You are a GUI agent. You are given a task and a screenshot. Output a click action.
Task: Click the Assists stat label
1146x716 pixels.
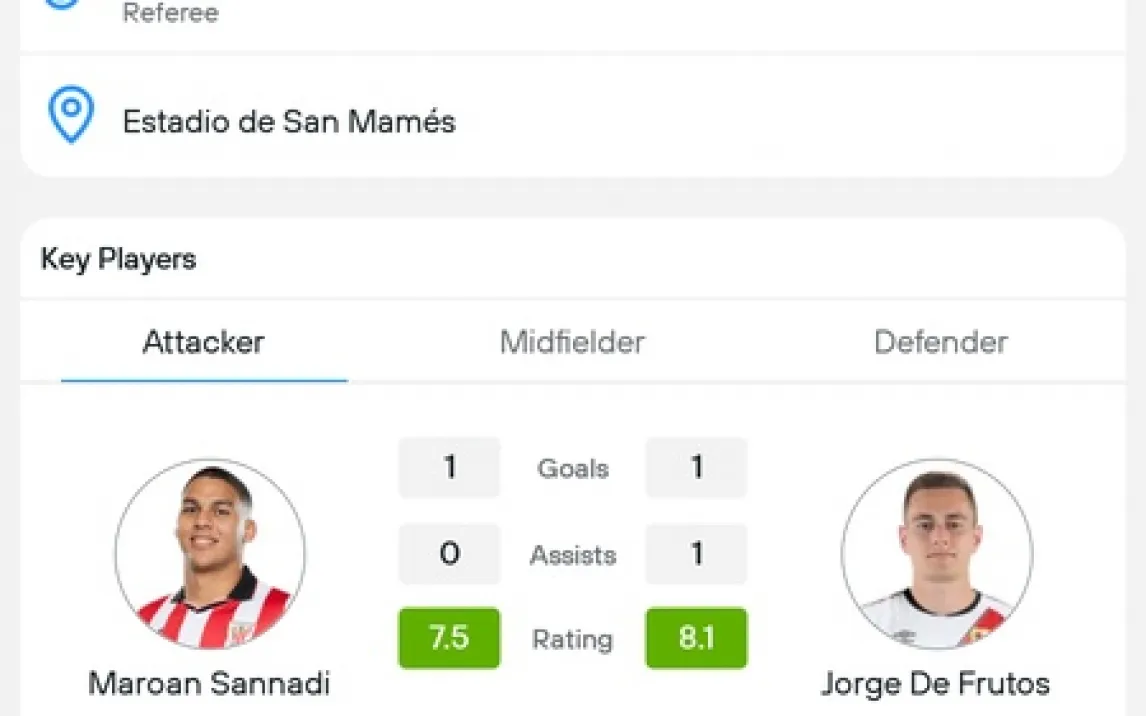coord(573,554)
